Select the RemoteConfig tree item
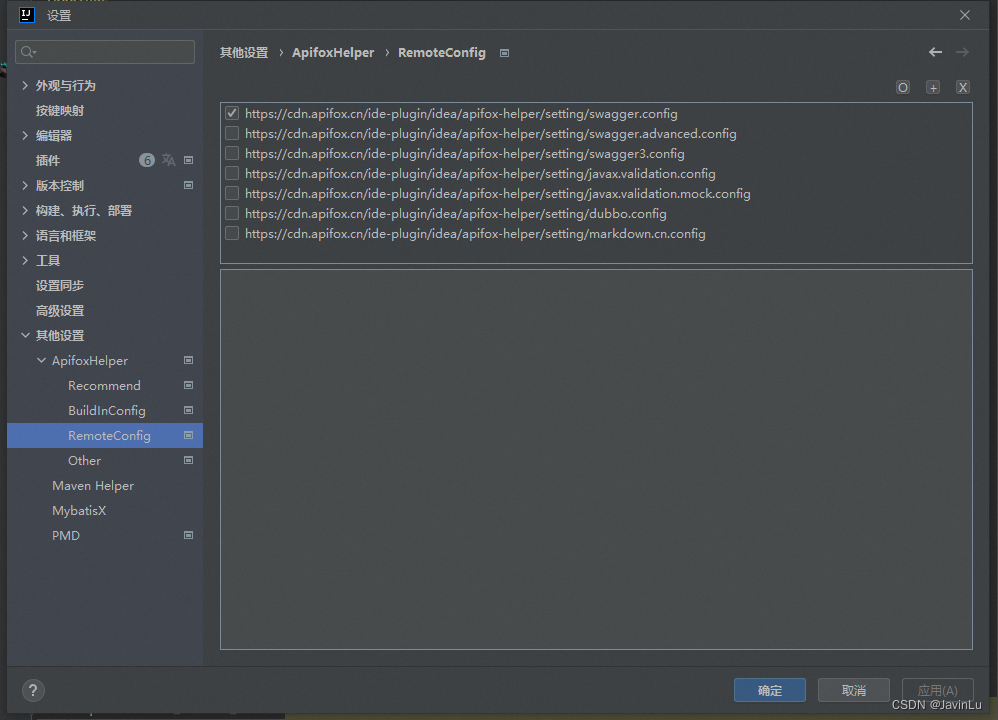Viewport: 998px width, 720px height. tap(105, 435)
